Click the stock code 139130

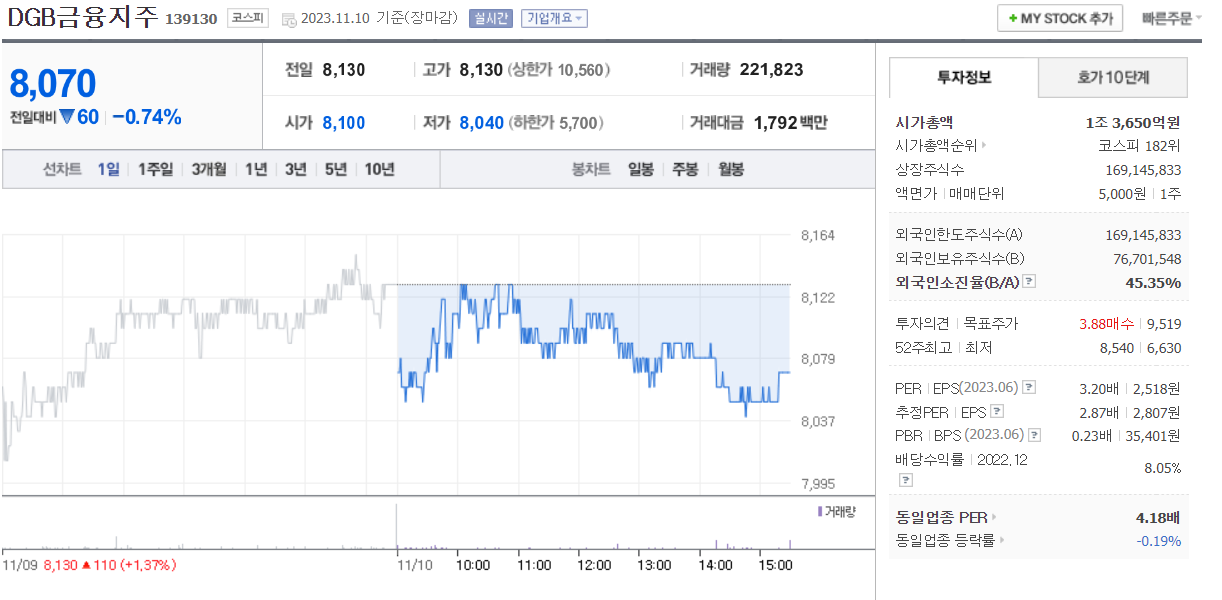pos(191,19)
